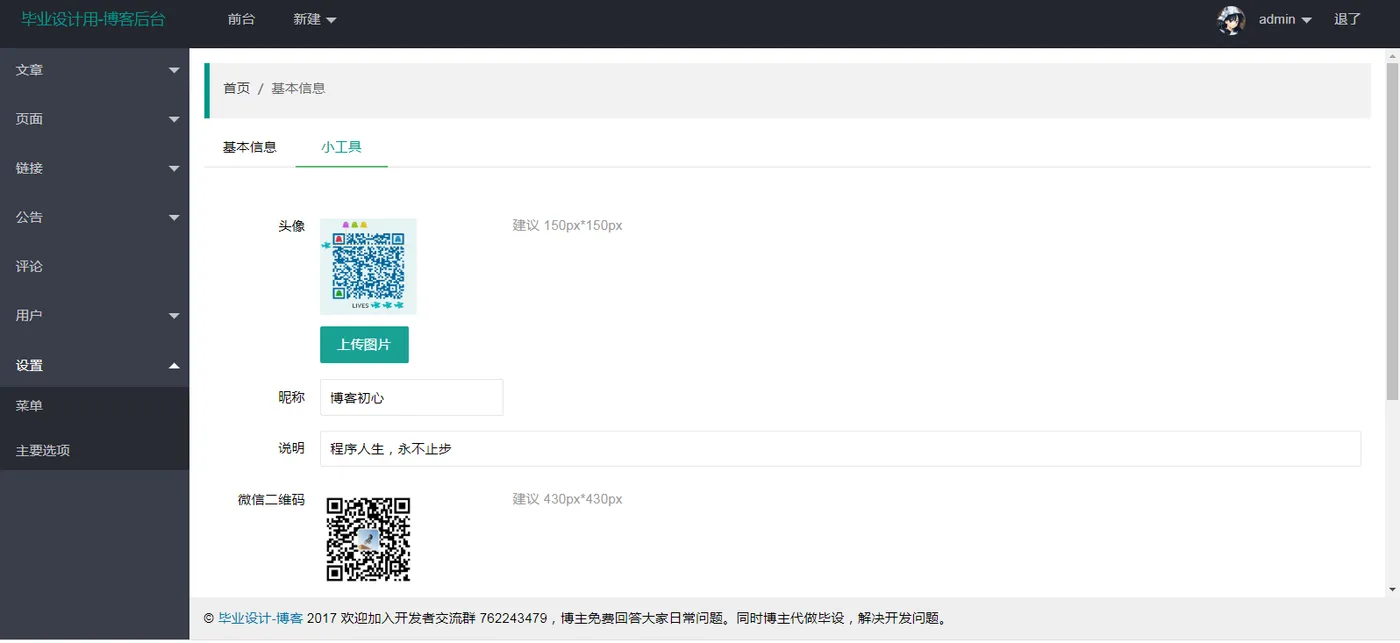Expand the 链接 sidebar section
The height and width of the screenshot is (643, 1400).
click(x=94, y=168)
